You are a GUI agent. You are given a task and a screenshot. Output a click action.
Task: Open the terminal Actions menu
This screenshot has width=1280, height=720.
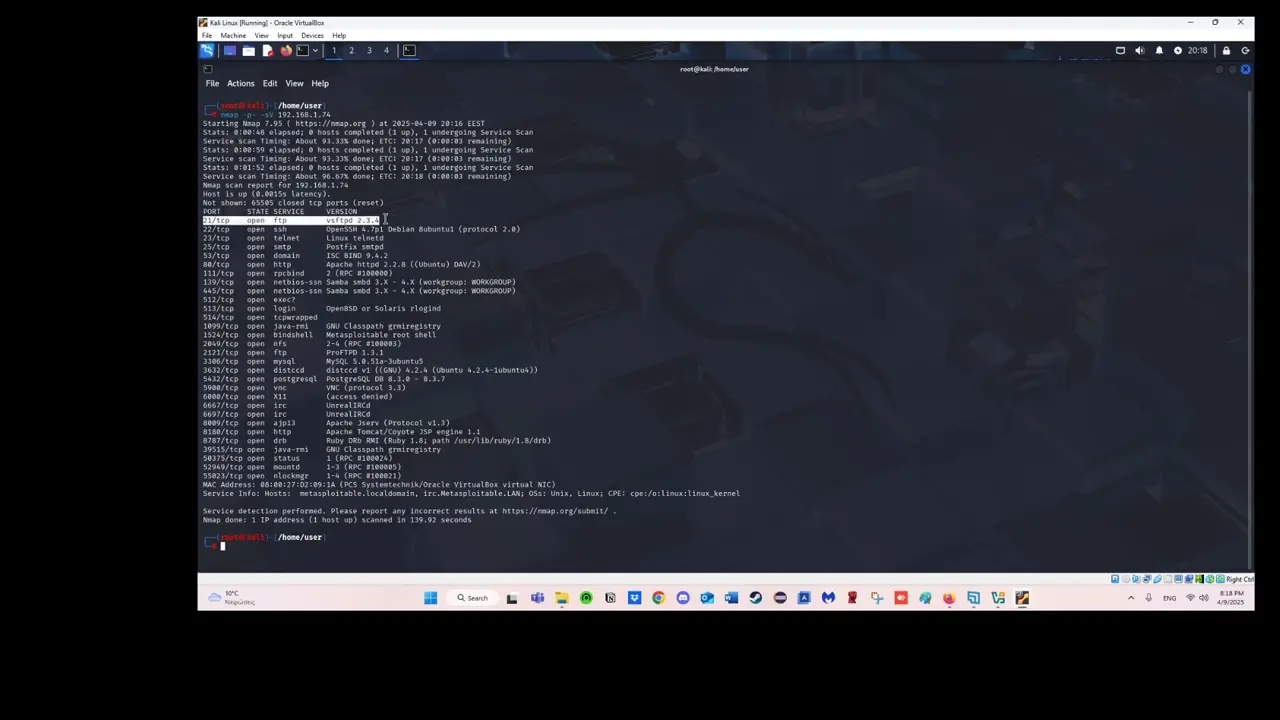point(240,83)
